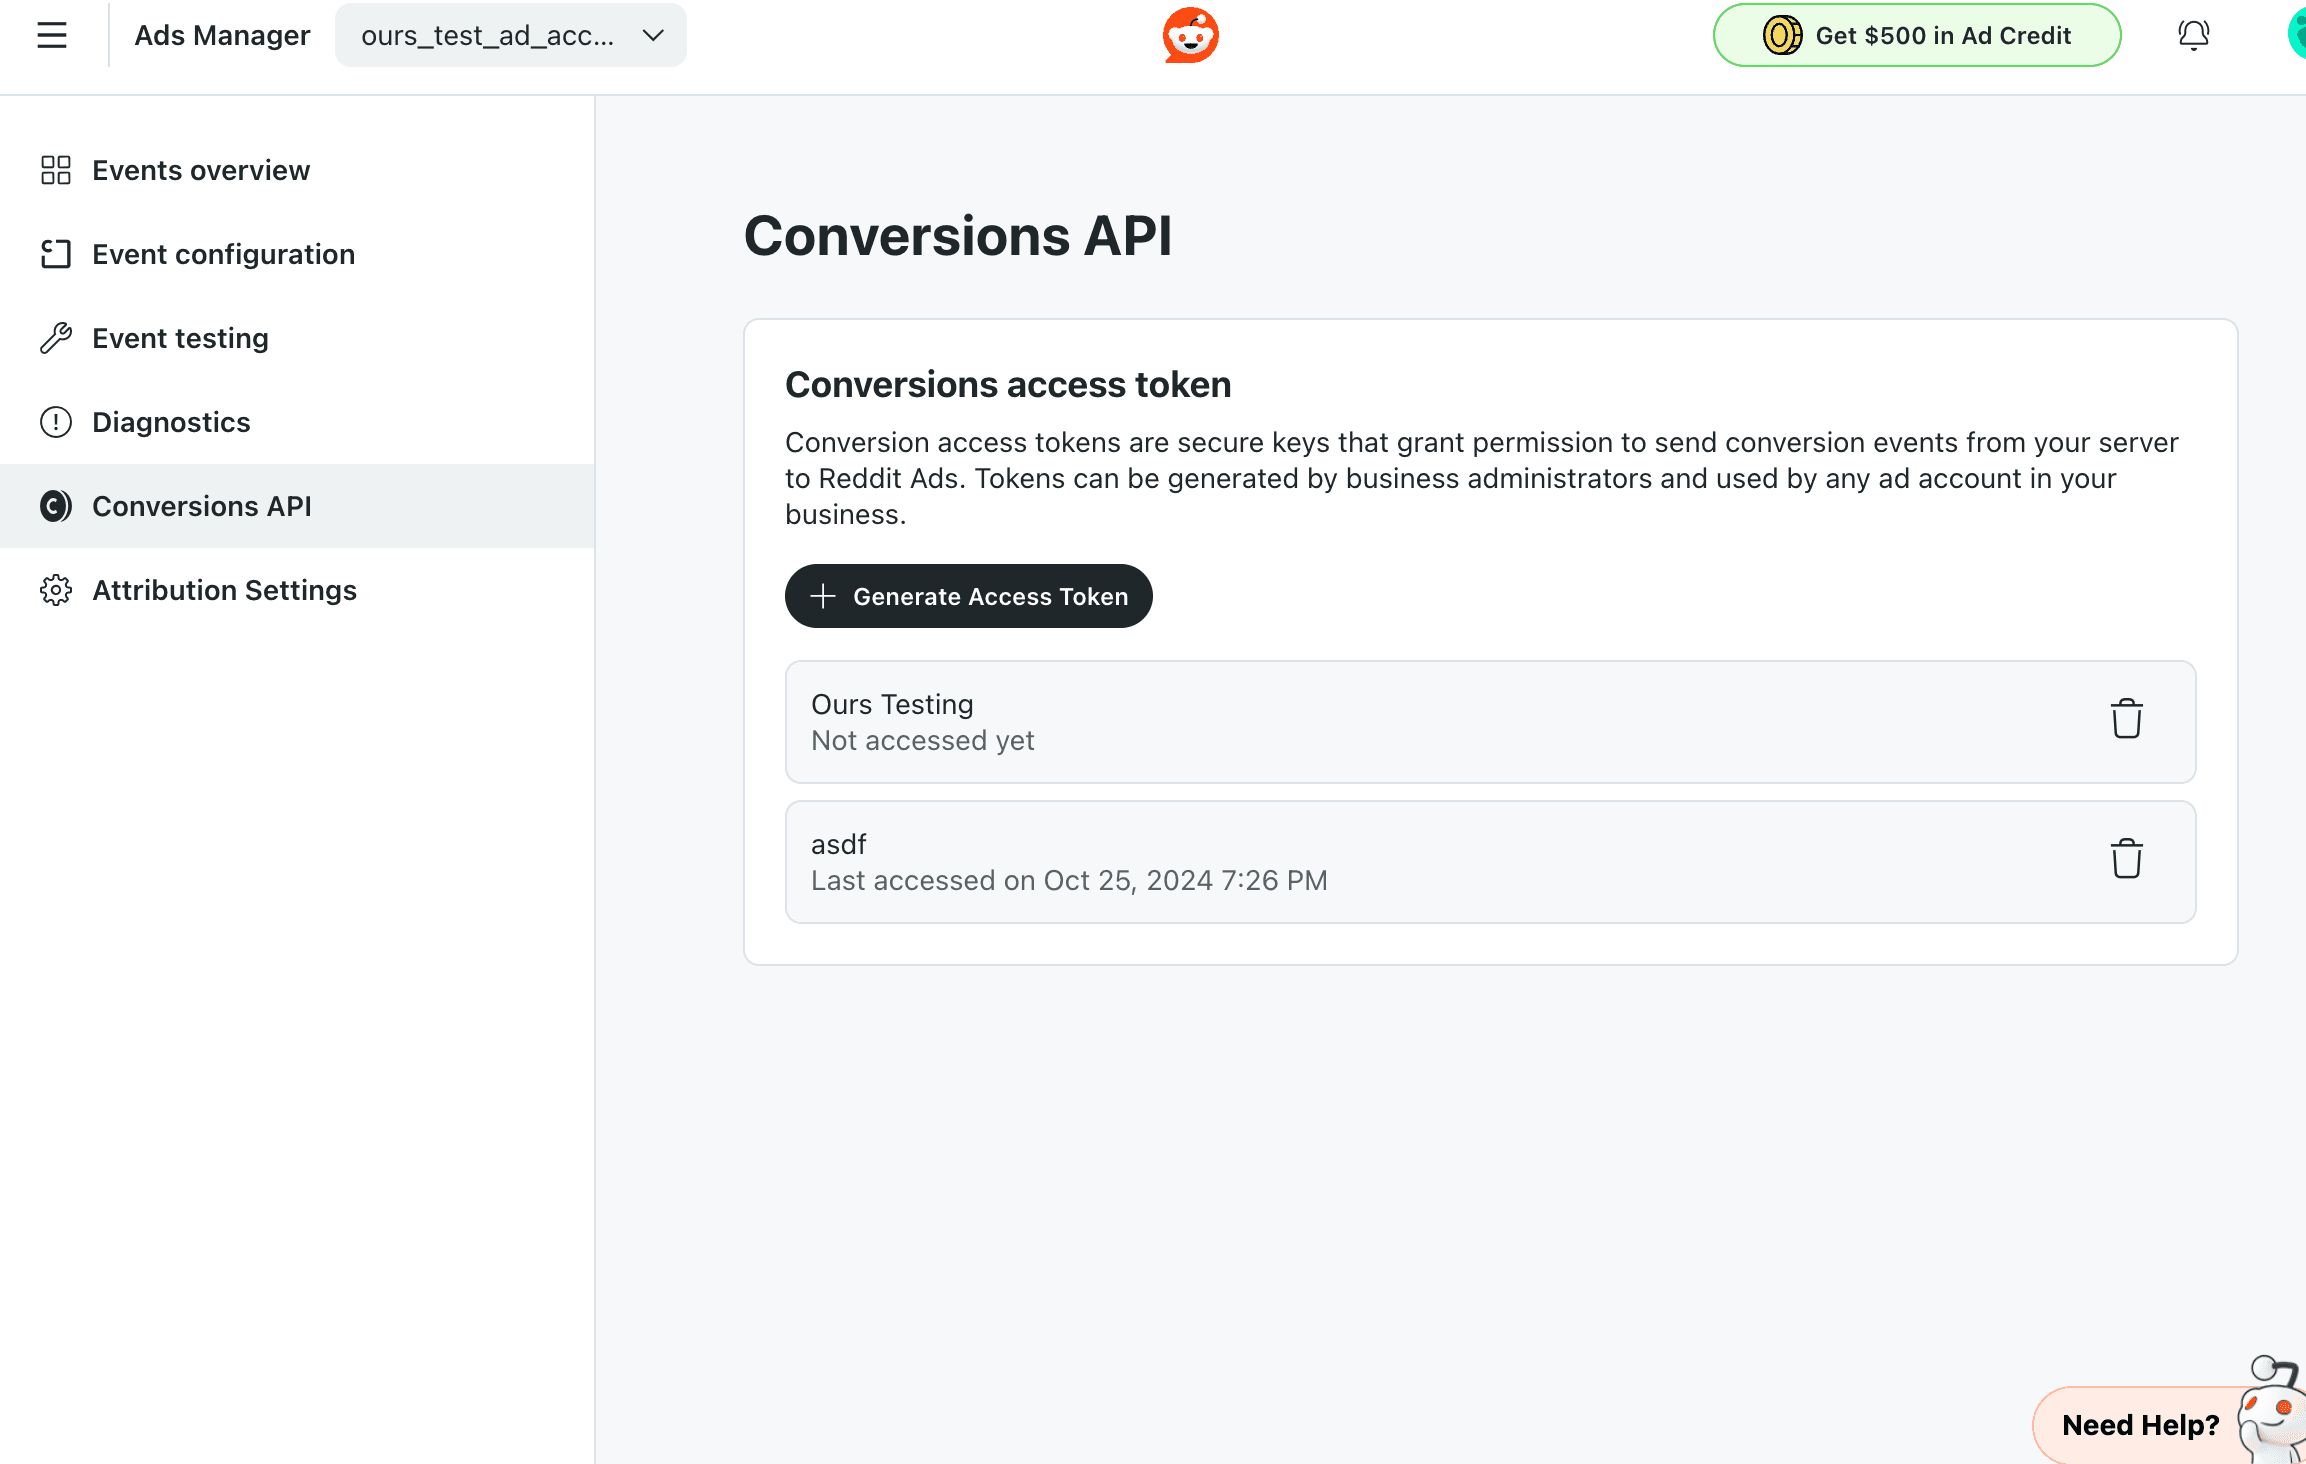Click the Attribution Settings gear icon
The height and width of the screenshot is (1464, 2306).
tap(56, 590)
